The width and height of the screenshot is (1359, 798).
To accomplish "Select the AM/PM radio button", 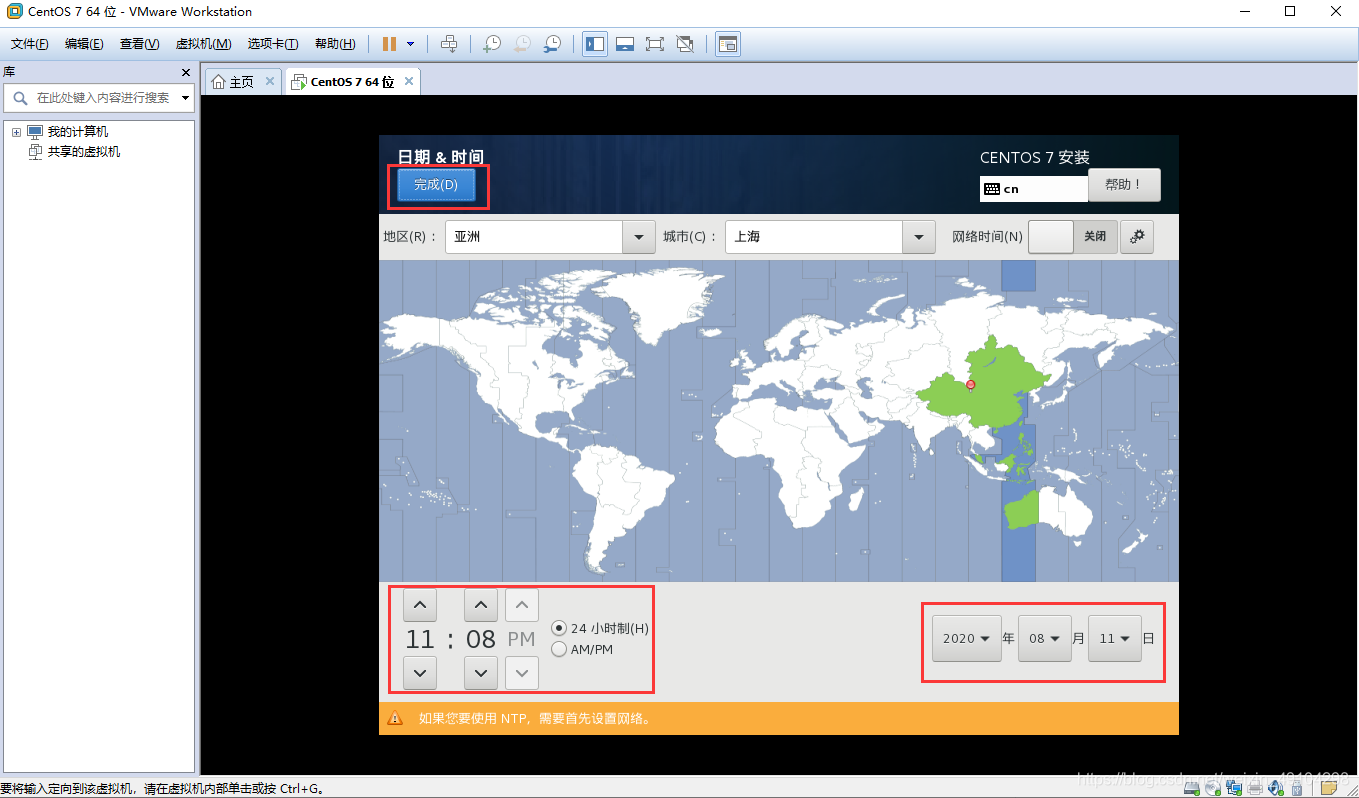I will click(559, 649).
